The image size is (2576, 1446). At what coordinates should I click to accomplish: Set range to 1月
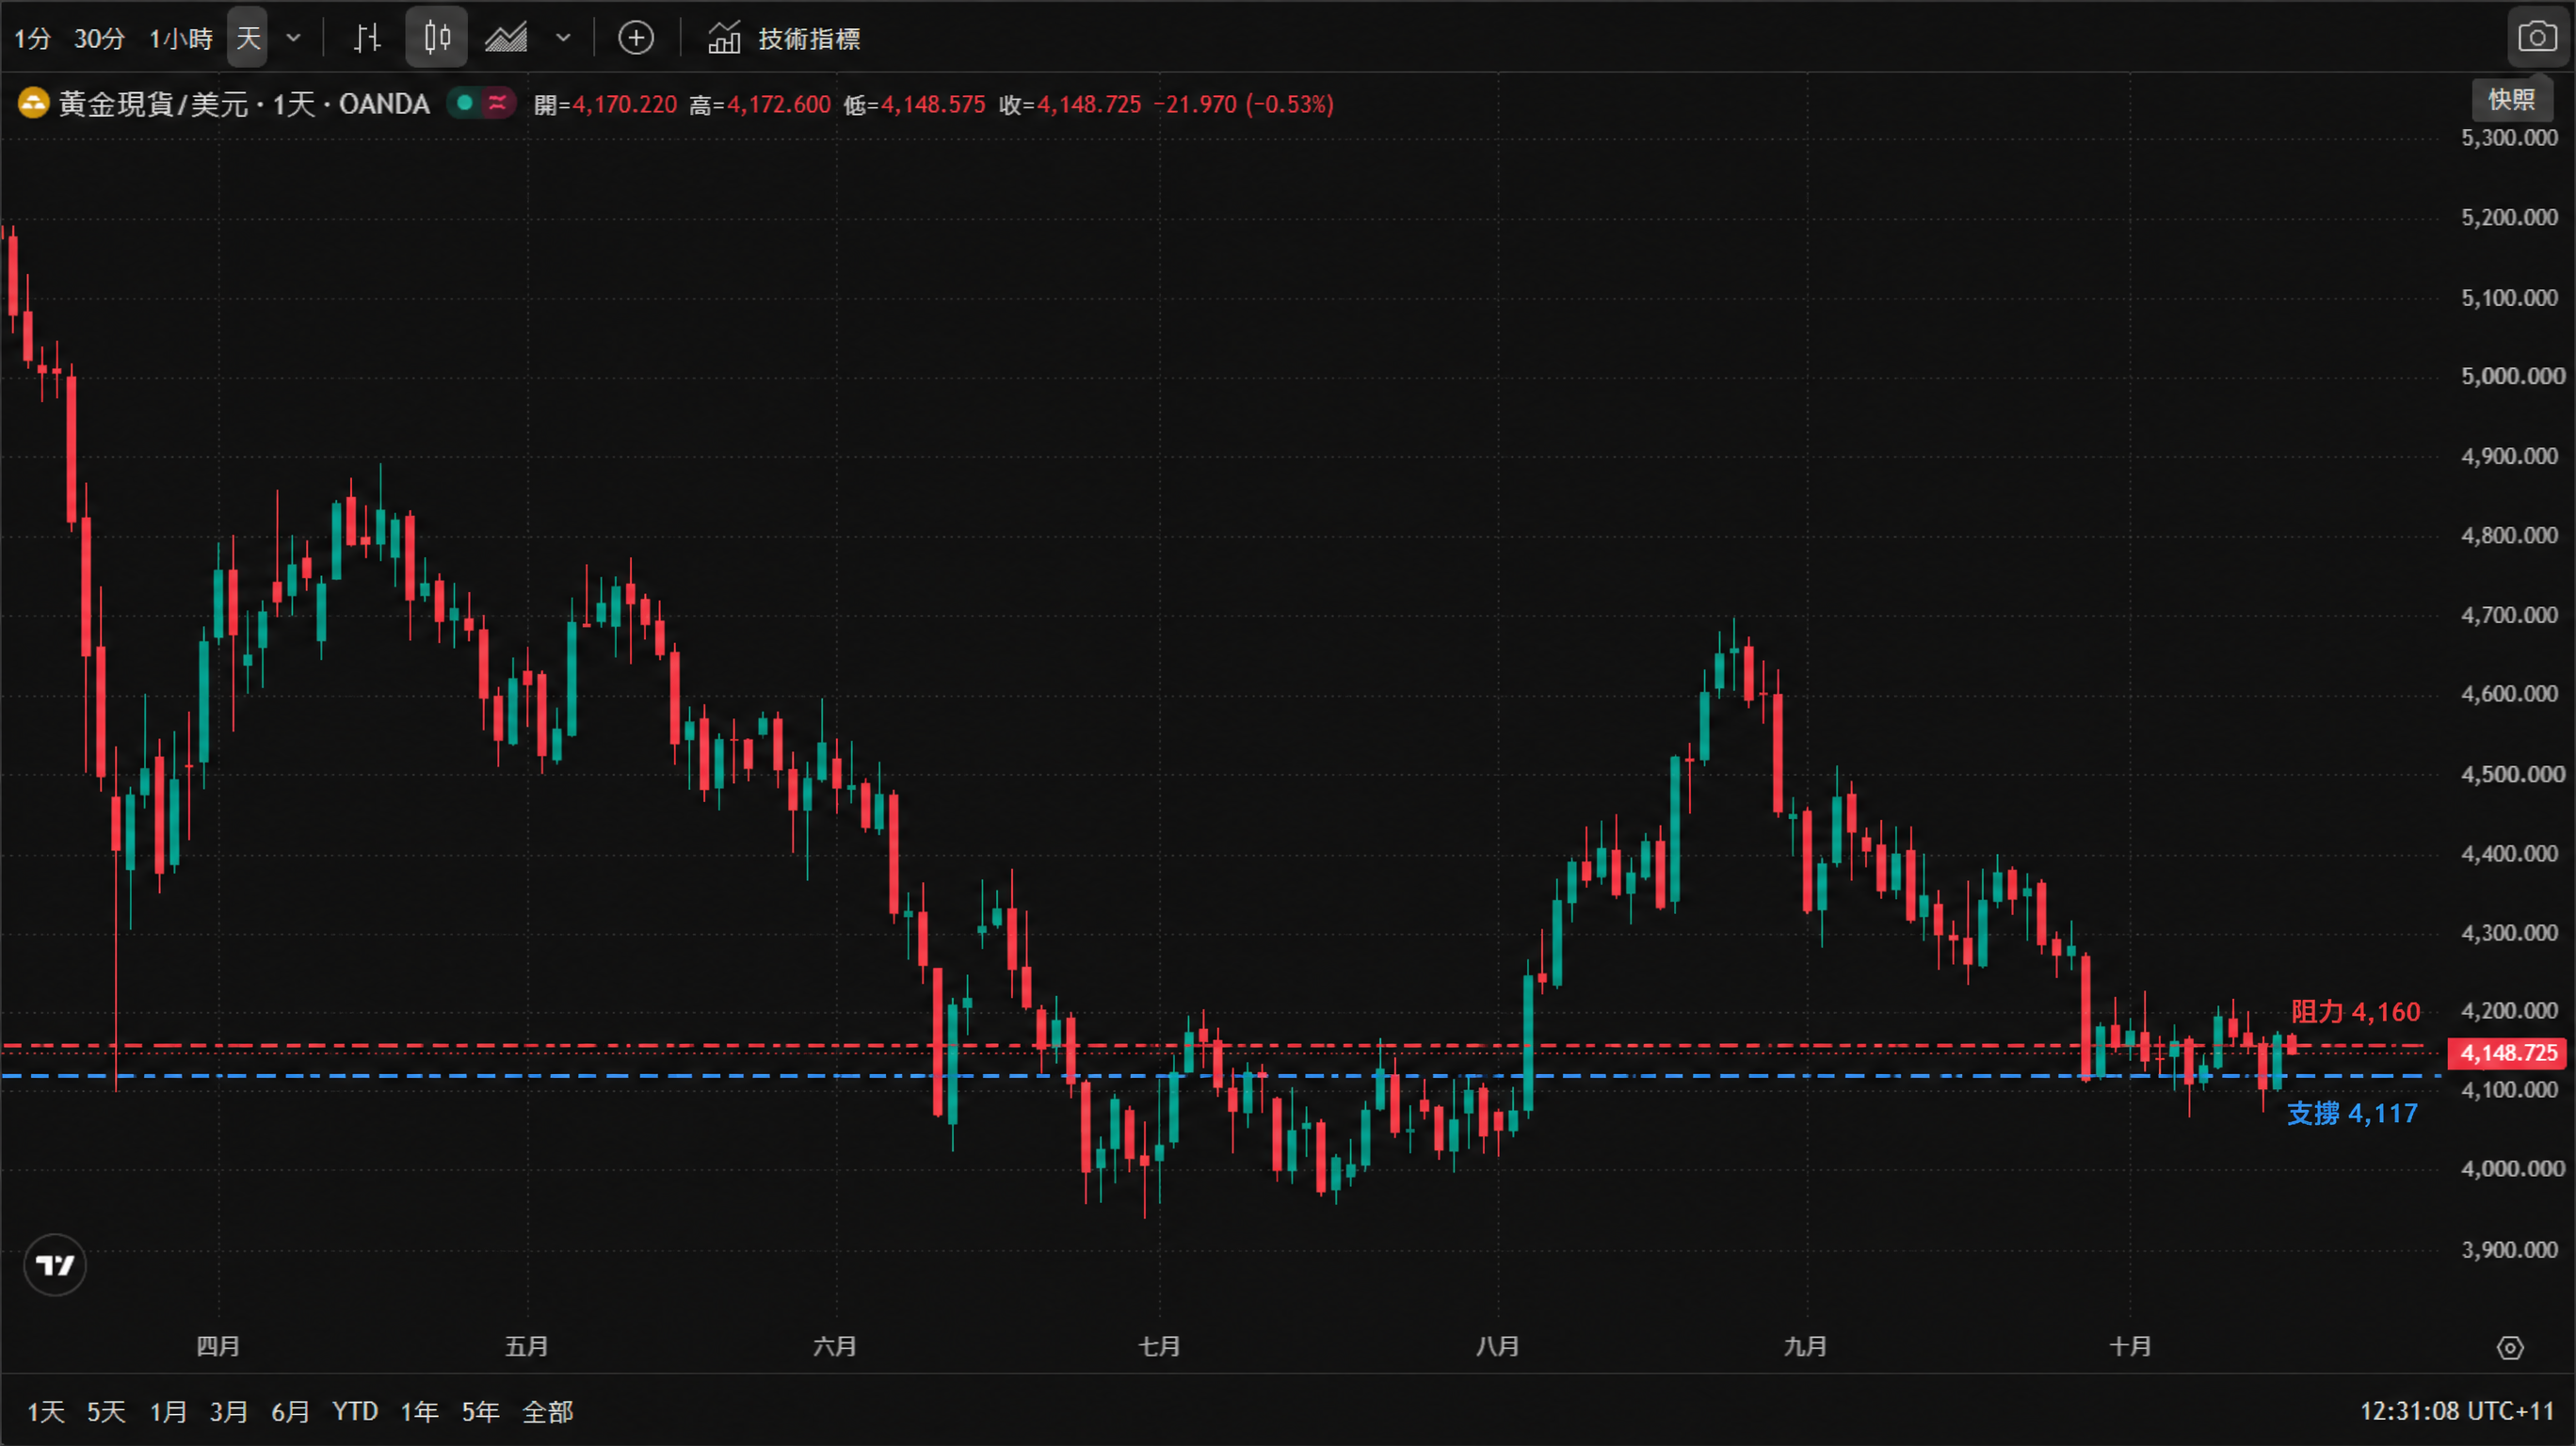click(168, 1411)
